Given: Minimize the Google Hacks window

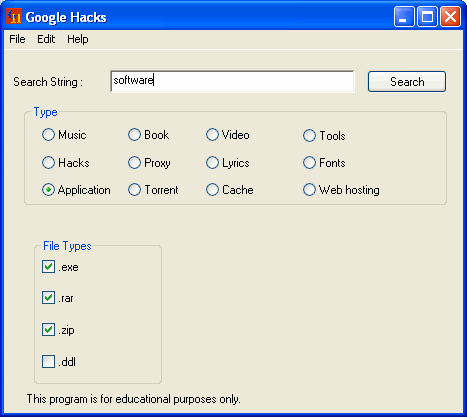Looking at the screenshot, I should (404, 17).
